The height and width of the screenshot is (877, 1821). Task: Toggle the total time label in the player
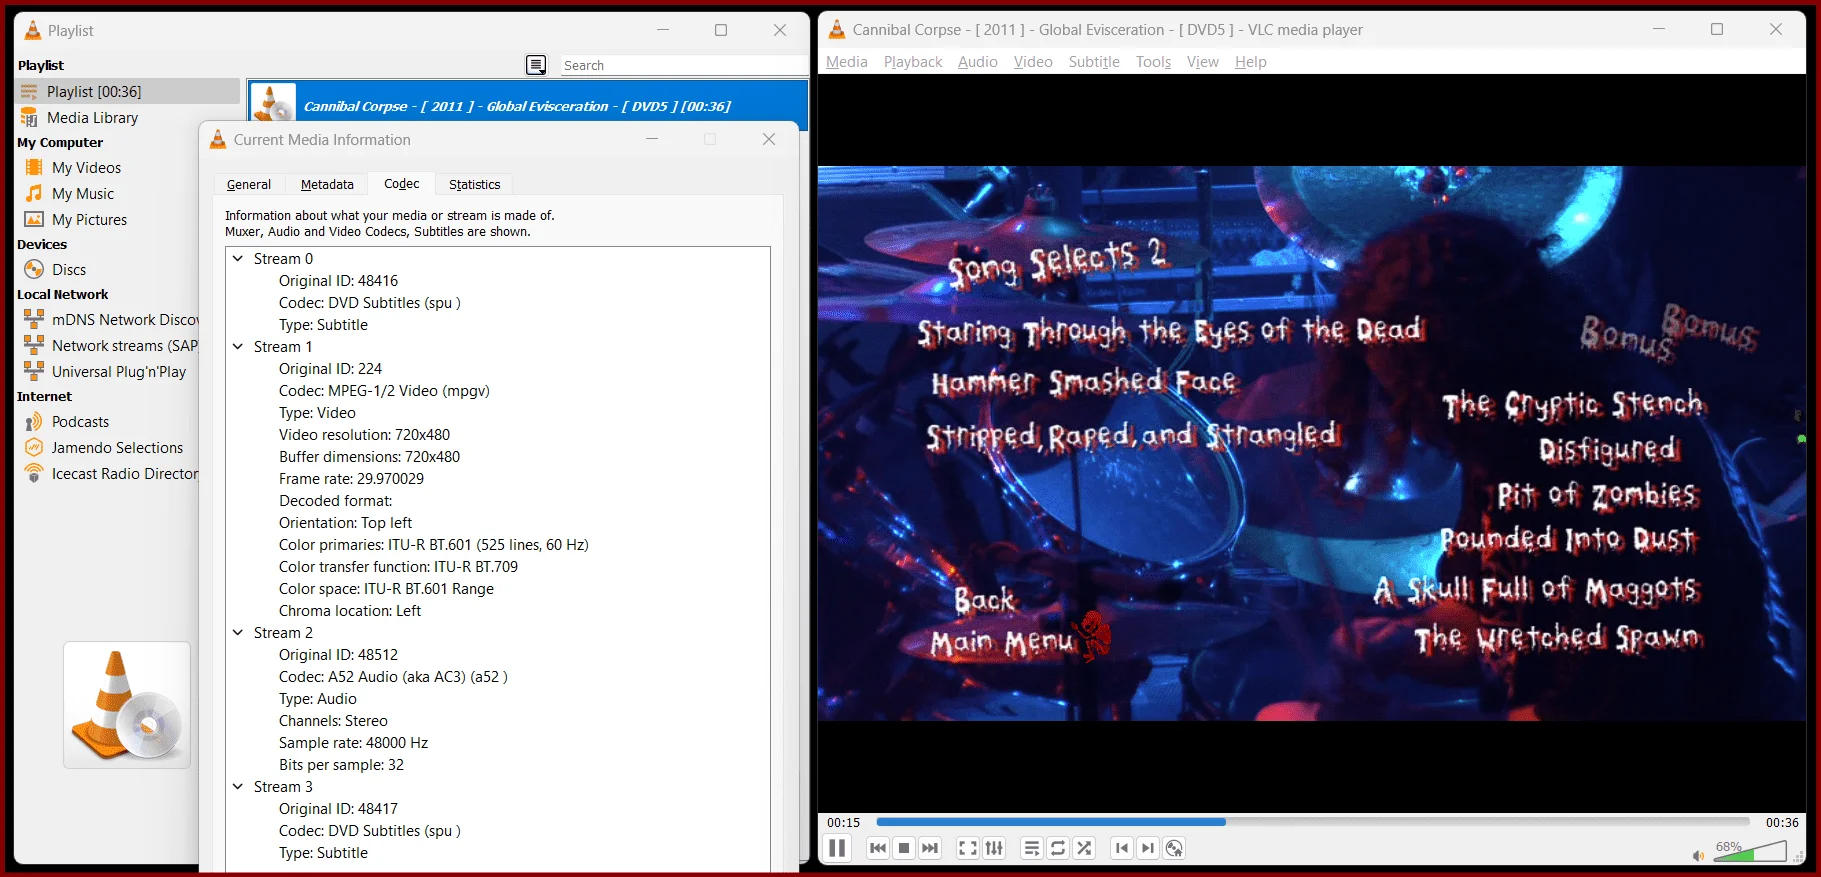pos(1781,823)
